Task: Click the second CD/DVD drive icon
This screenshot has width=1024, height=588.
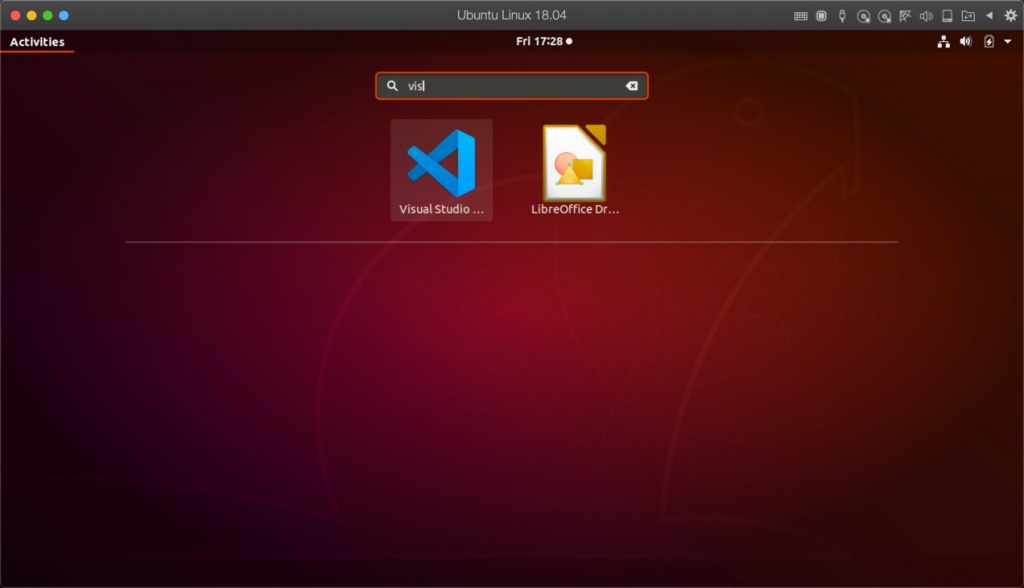Action: [884, 15]
